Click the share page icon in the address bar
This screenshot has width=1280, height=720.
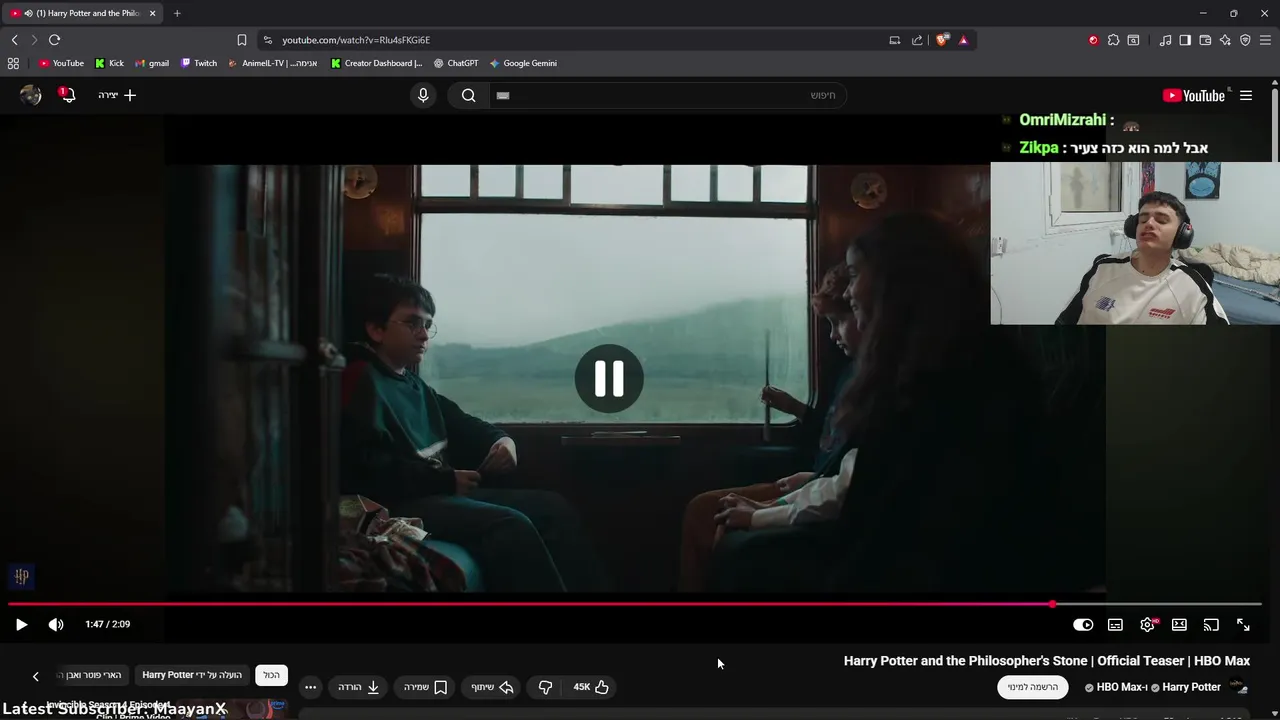tap(917, 40)
